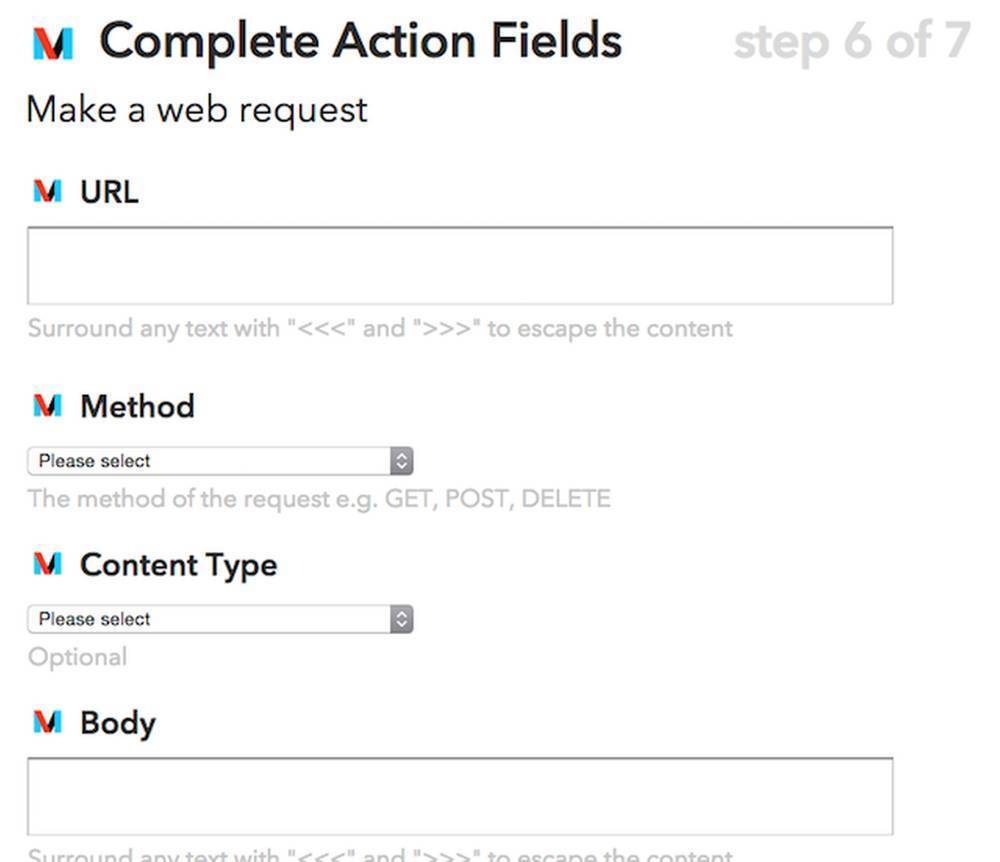Screen dimensions: 1000x862
Task: Click the Maker icon next to URL
Action: coord(47,190)
